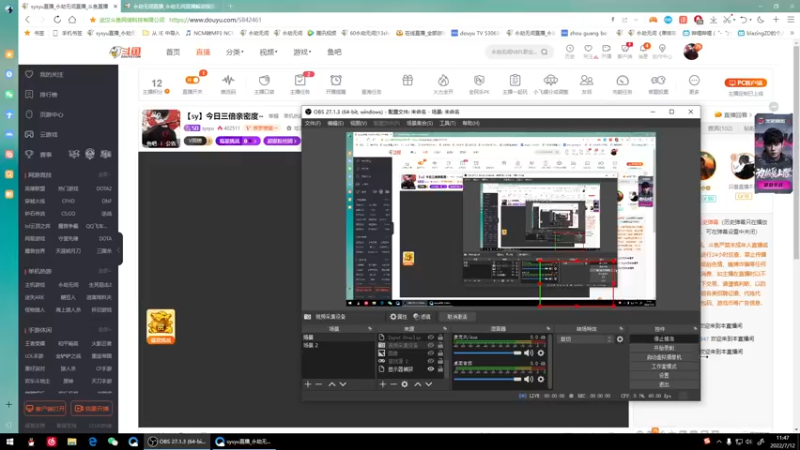Viewport: 800px width, 450px height.
Task: Open the 友邻 friends icon in toolbar
Action: [x=587, y=80]
